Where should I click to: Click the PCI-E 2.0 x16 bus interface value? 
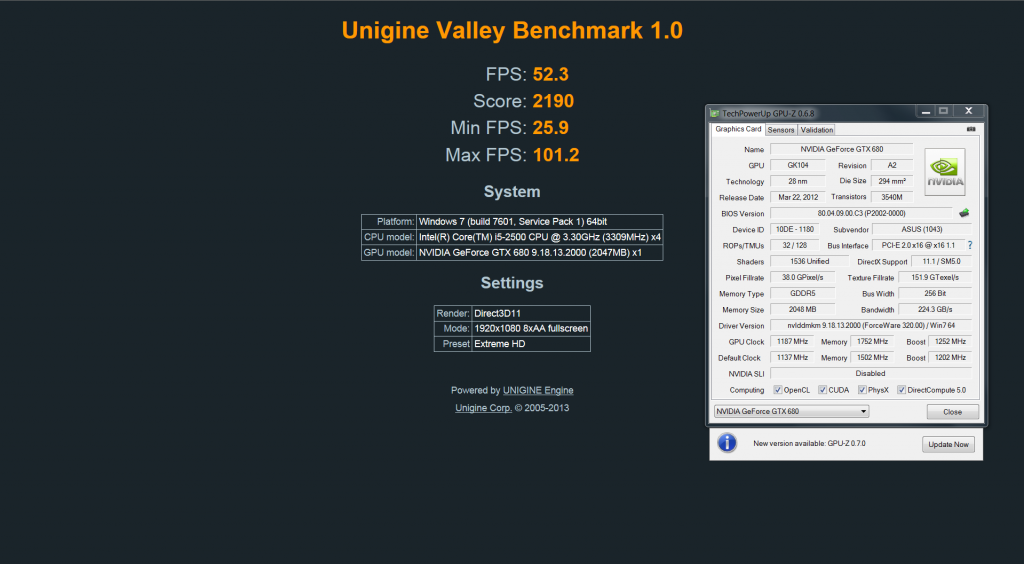click(x=918, y=245)
